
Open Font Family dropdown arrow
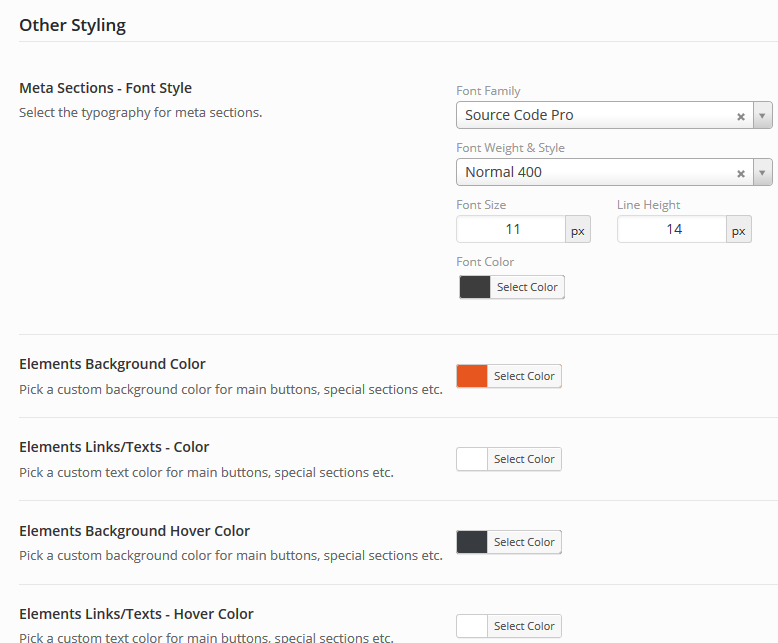(x=762, y=116)
